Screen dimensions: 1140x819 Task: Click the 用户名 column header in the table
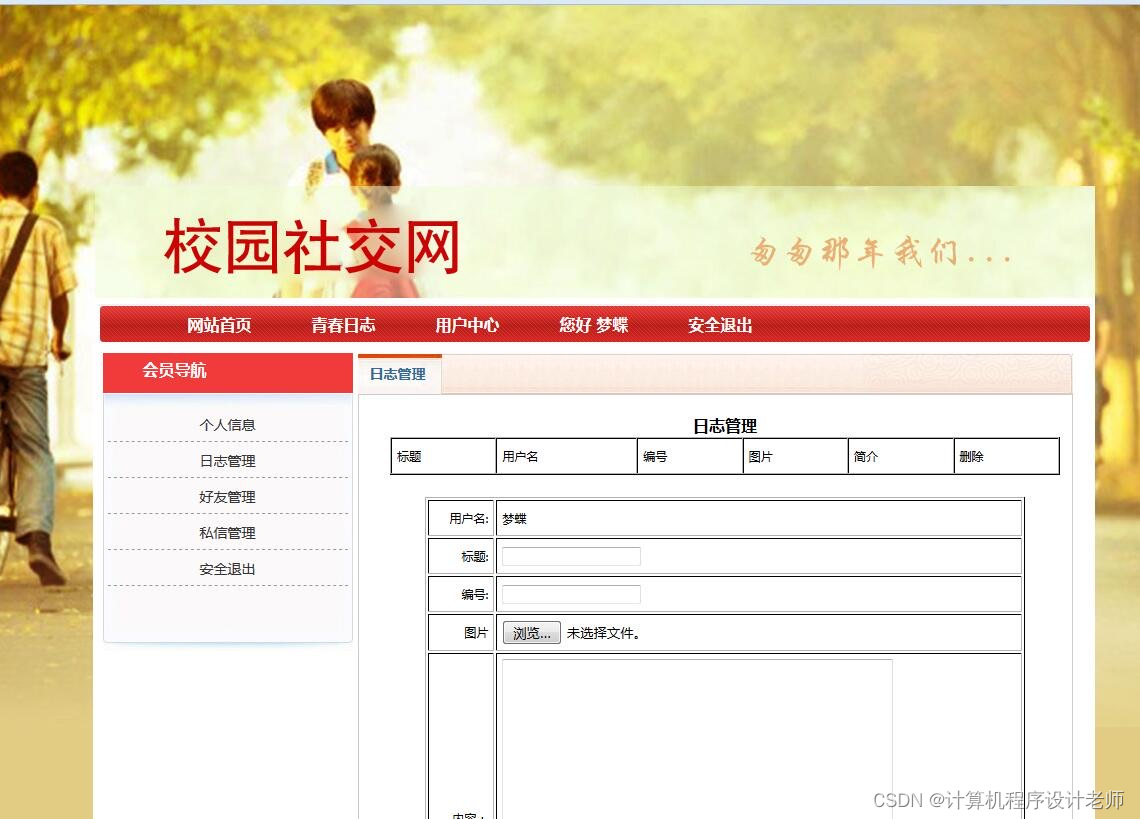[566, 456]
